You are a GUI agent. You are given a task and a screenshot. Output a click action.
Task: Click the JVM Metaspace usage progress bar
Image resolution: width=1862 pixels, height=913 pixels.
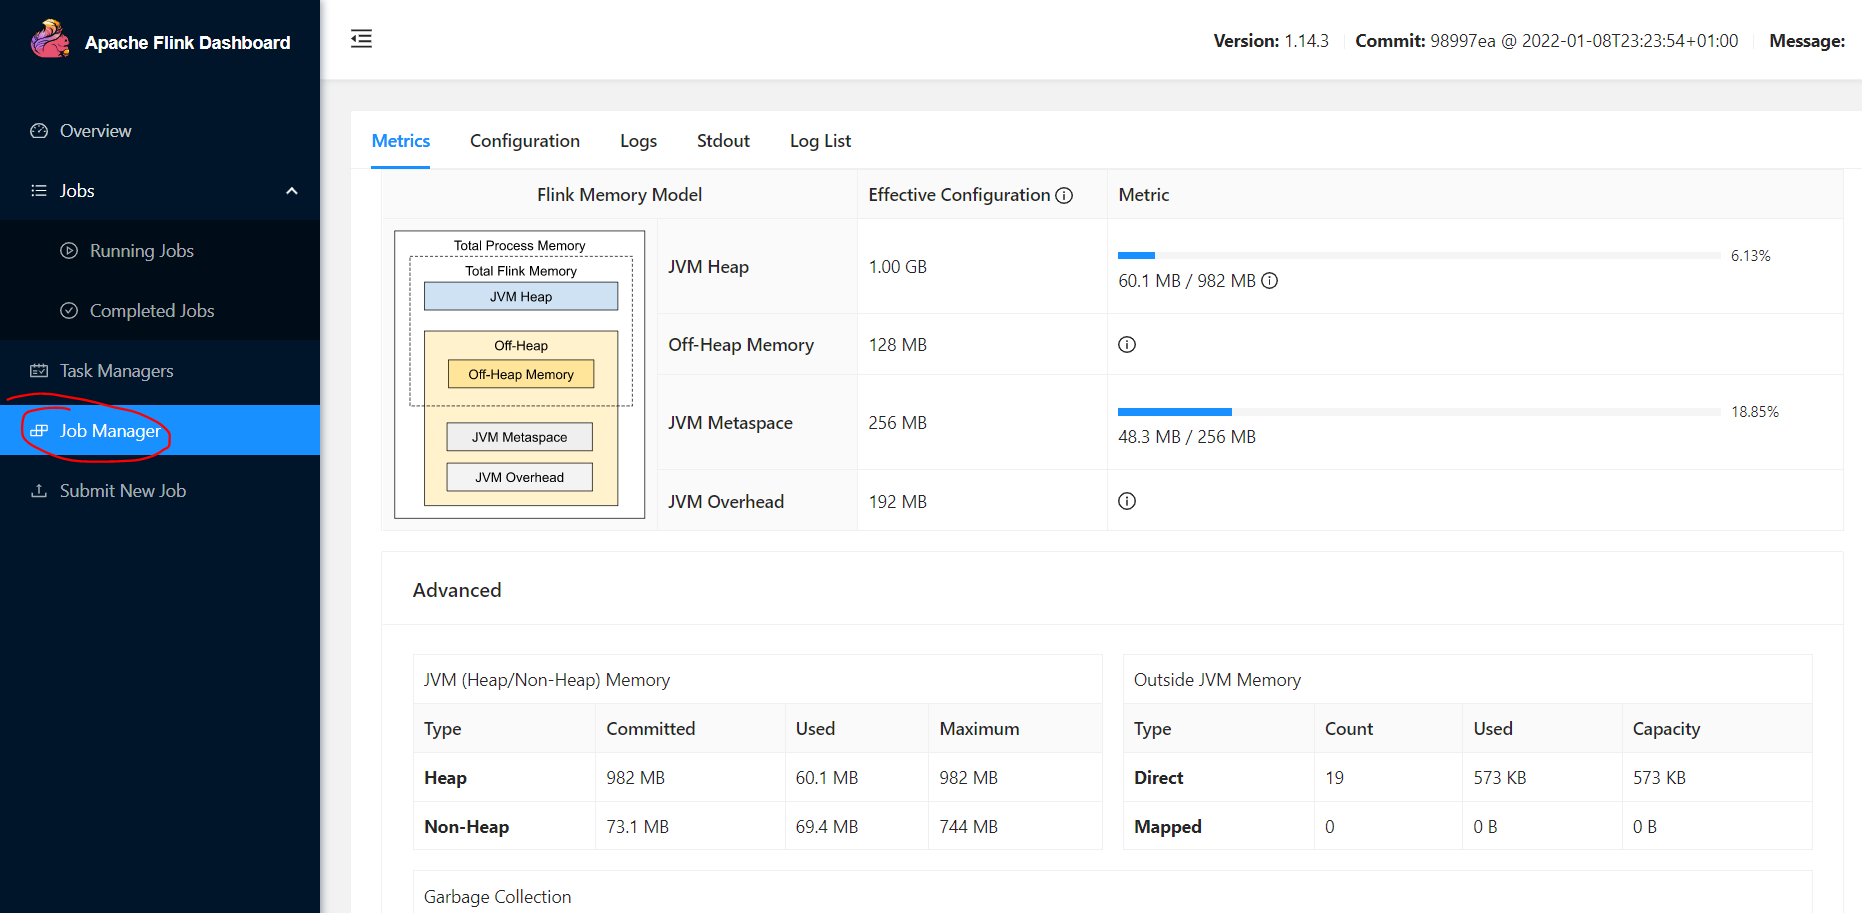(x=1419, y=412)
